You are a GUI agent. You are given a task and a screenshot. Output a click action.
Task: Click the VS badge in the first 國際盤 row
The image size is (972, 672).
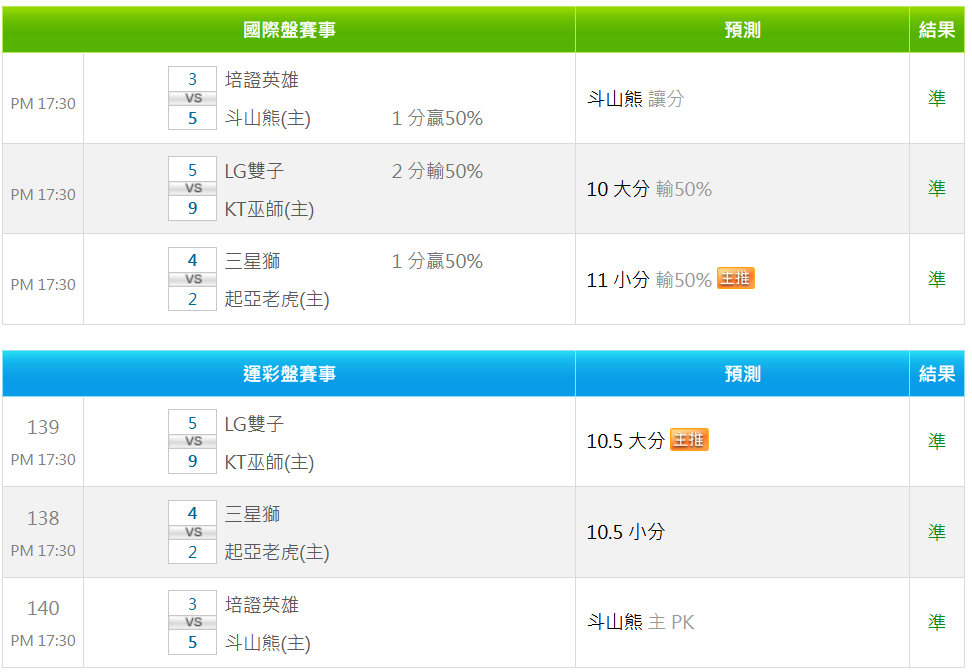[193, 98]
